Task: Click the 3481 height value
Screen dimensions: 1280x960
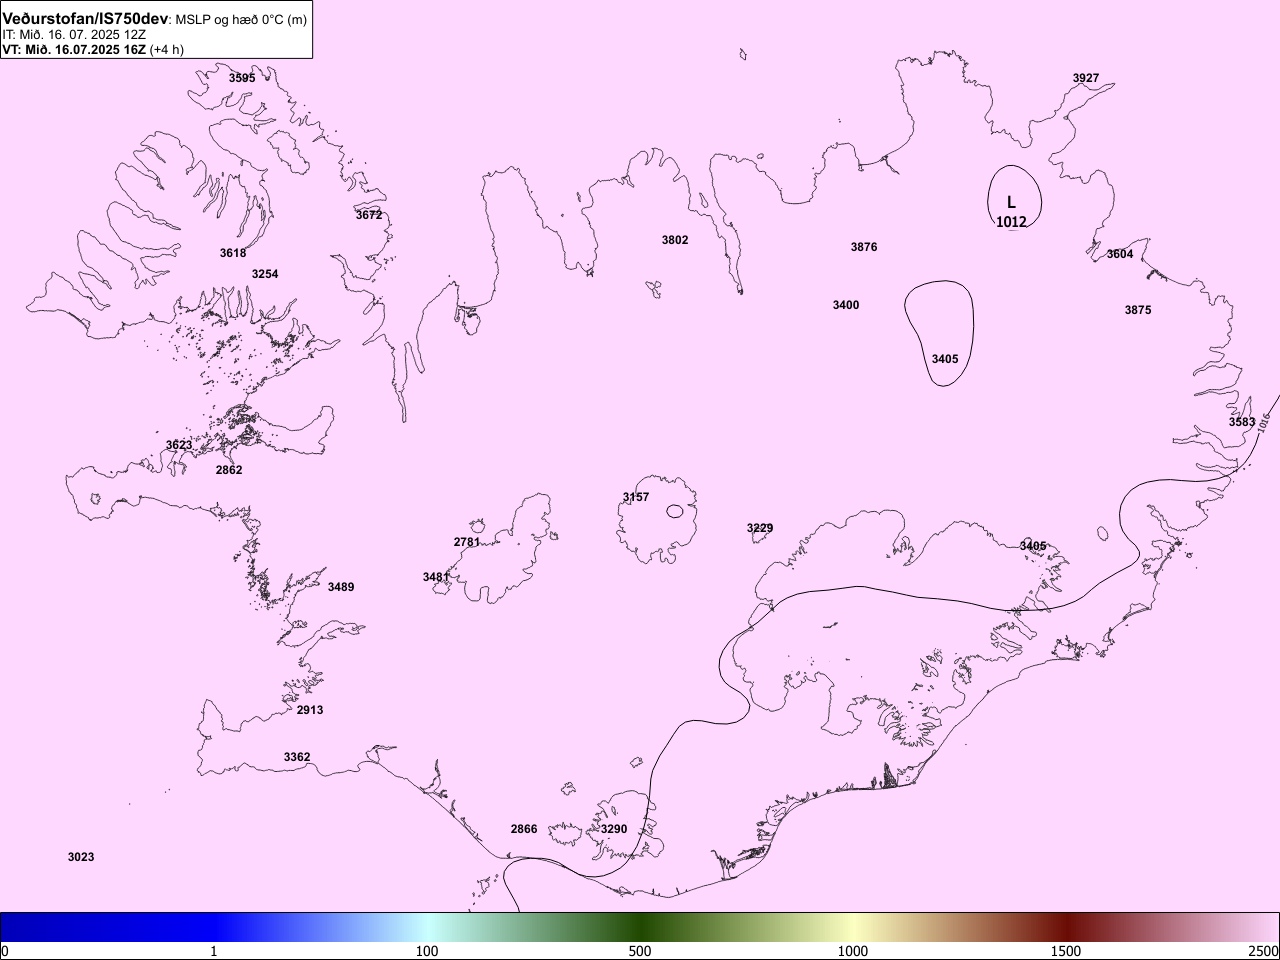Action: tap(436, 577)
